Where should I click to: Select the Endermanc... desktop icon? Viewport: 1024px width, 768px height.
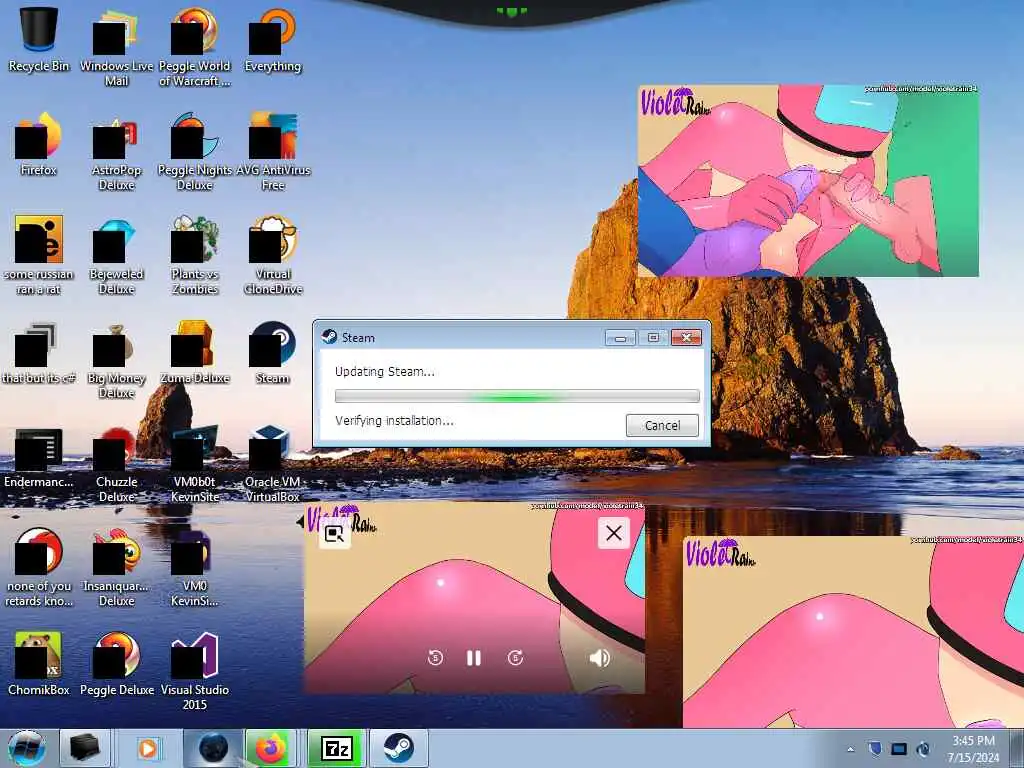(39, 457)
